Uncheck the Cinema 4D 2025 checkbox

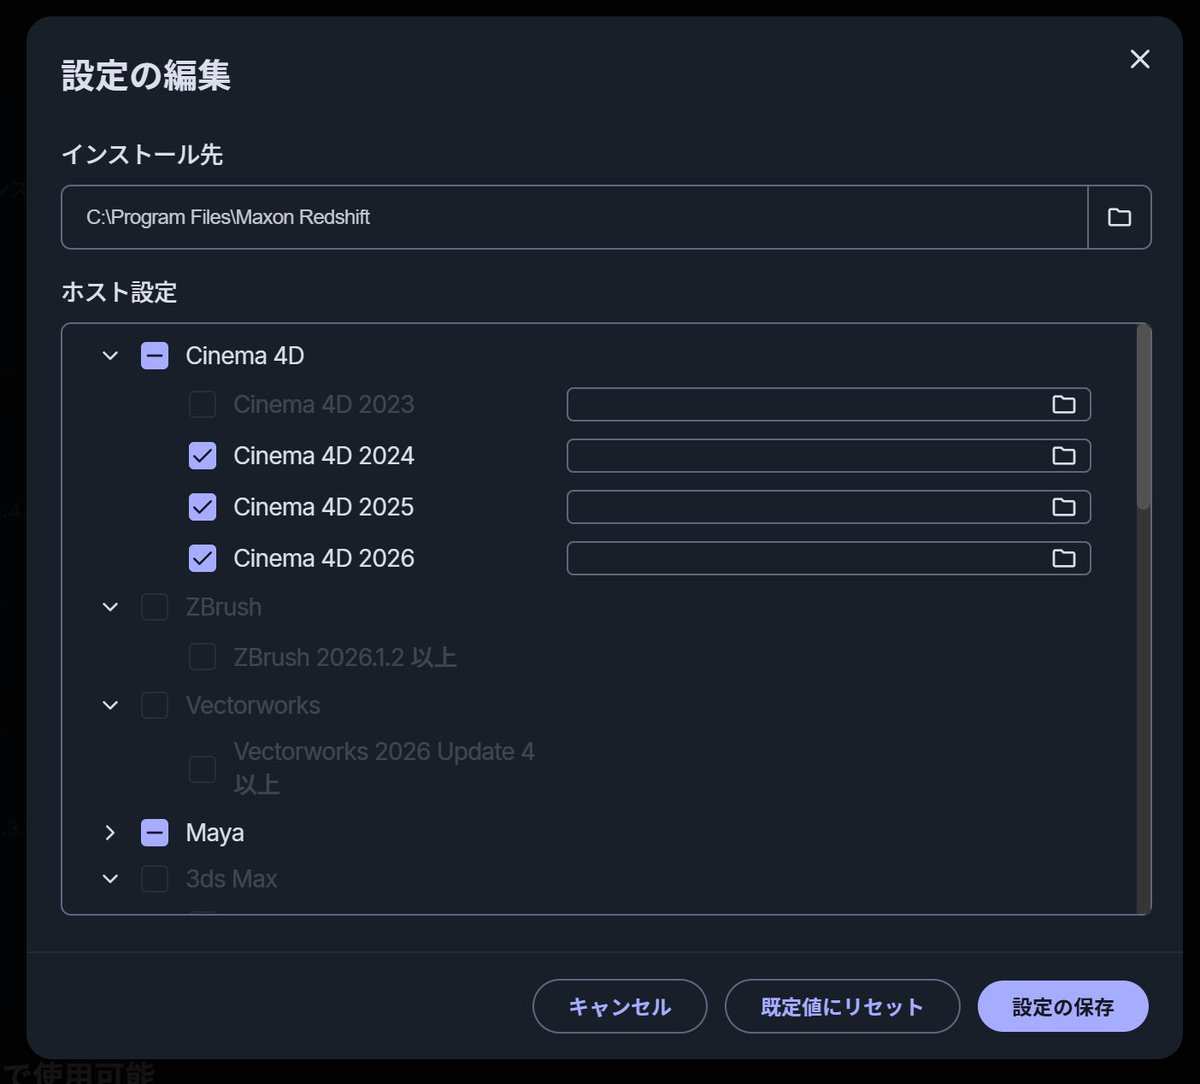[x=202, y=507]
